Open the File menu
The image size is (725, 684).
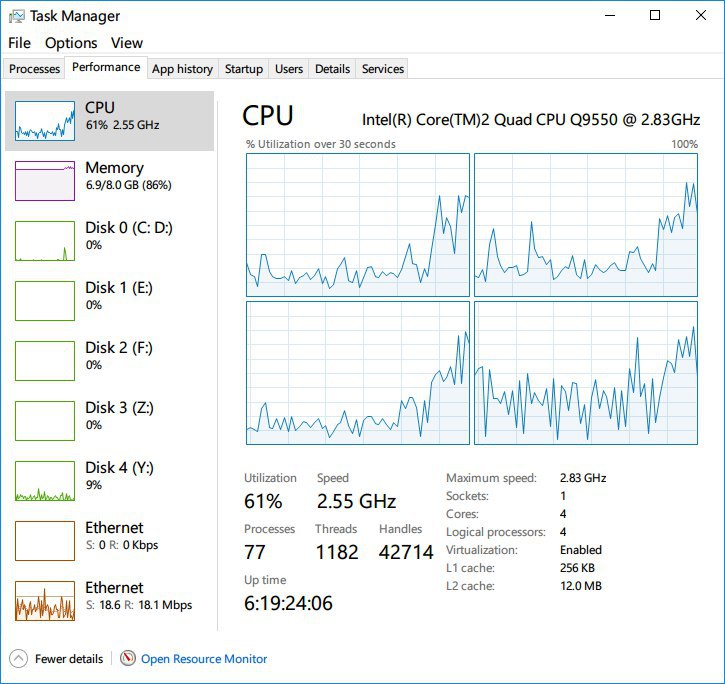(19, 43)
